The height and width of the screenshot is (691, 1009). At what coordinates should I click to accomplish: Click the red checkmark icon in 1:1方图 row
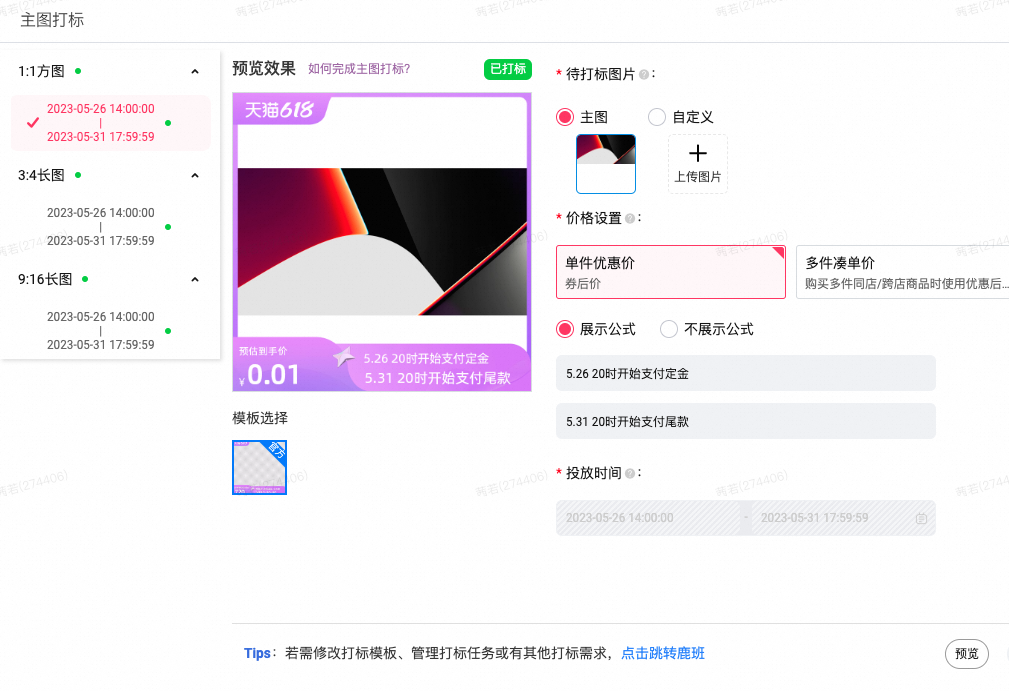33,122
